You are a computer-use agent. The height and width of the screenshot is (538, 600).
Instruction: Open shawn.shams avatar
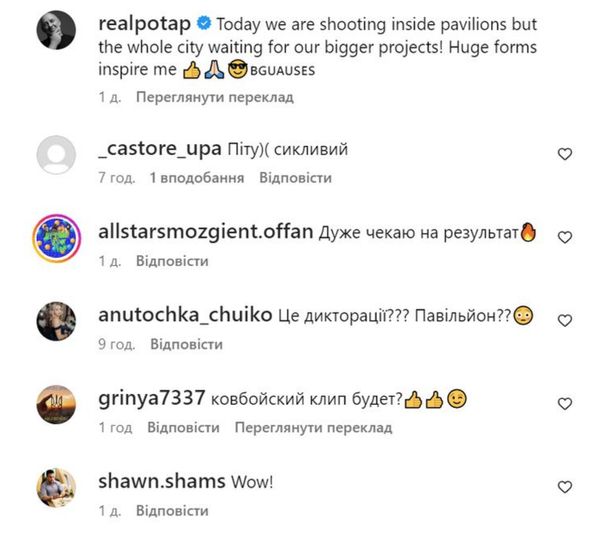tap(58, 488)
